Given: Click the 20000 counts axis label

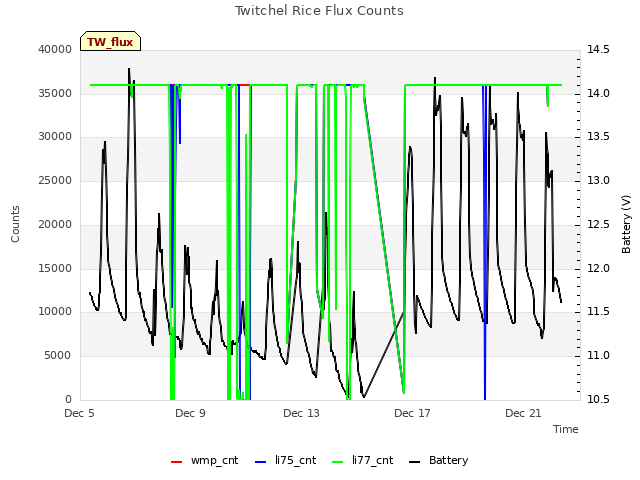Looking at the screenshot, I should [55, 224].
